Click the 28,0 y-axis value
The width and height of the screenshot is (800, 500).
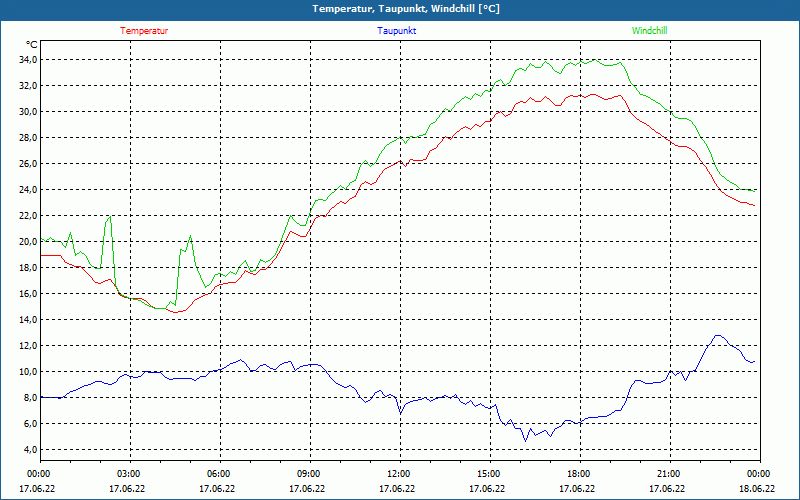(28, 138)
